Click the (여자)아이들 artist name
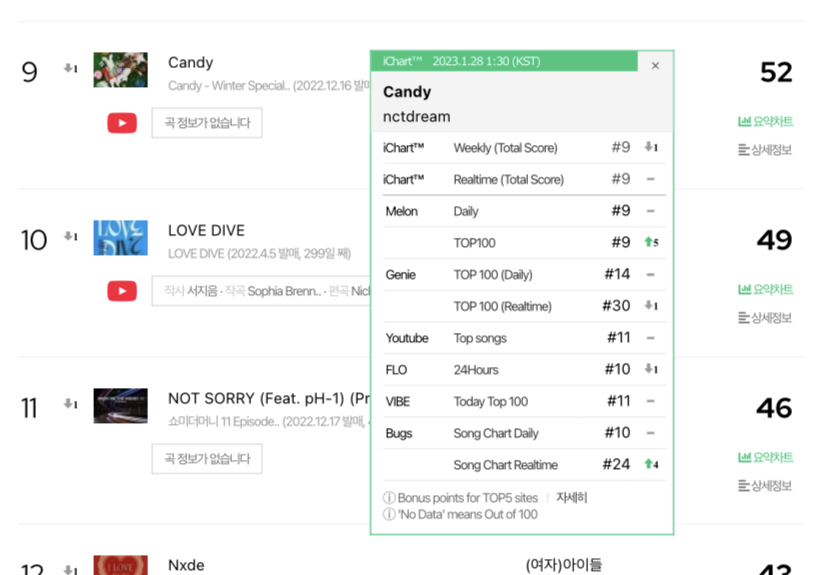Image resolution: width=828 pixels, height=575 pixels. 563,565
